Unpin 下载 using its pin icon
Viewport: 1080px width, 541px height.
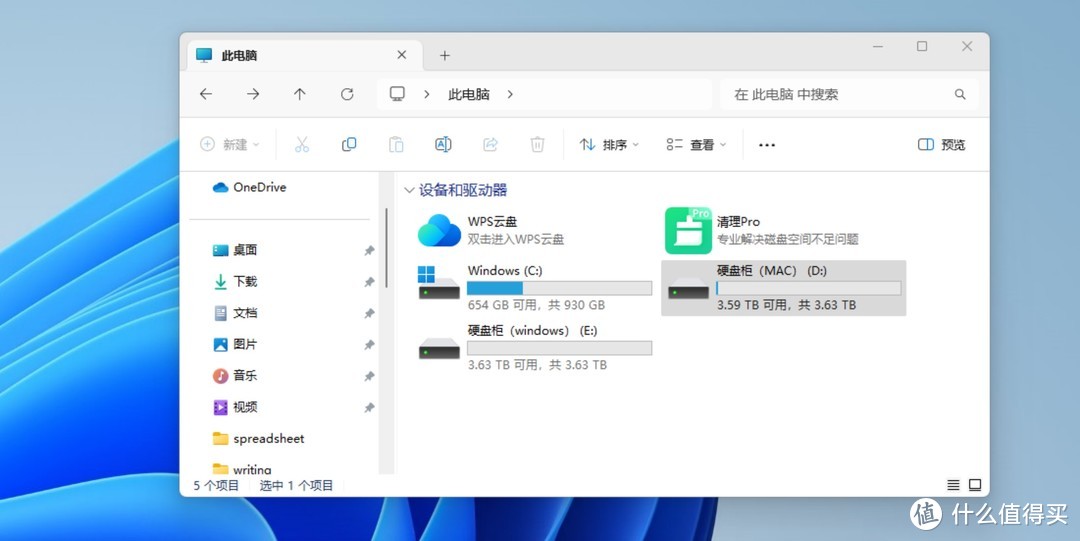369,282
